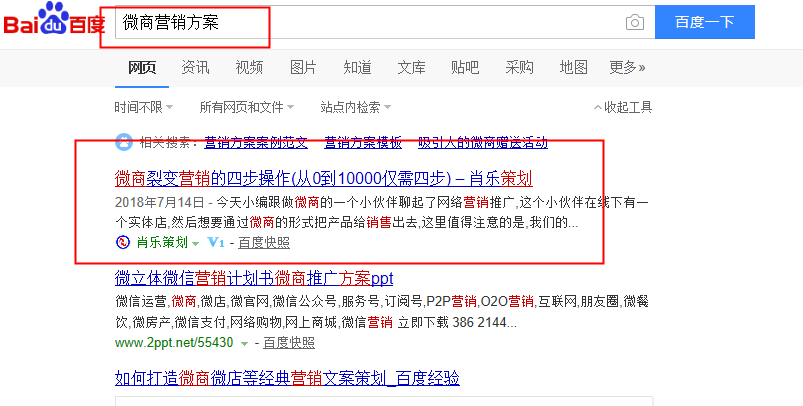The image size is (803, 406).
Task: Click the 肖乐策划 site favicon
Action: (122, 243)
